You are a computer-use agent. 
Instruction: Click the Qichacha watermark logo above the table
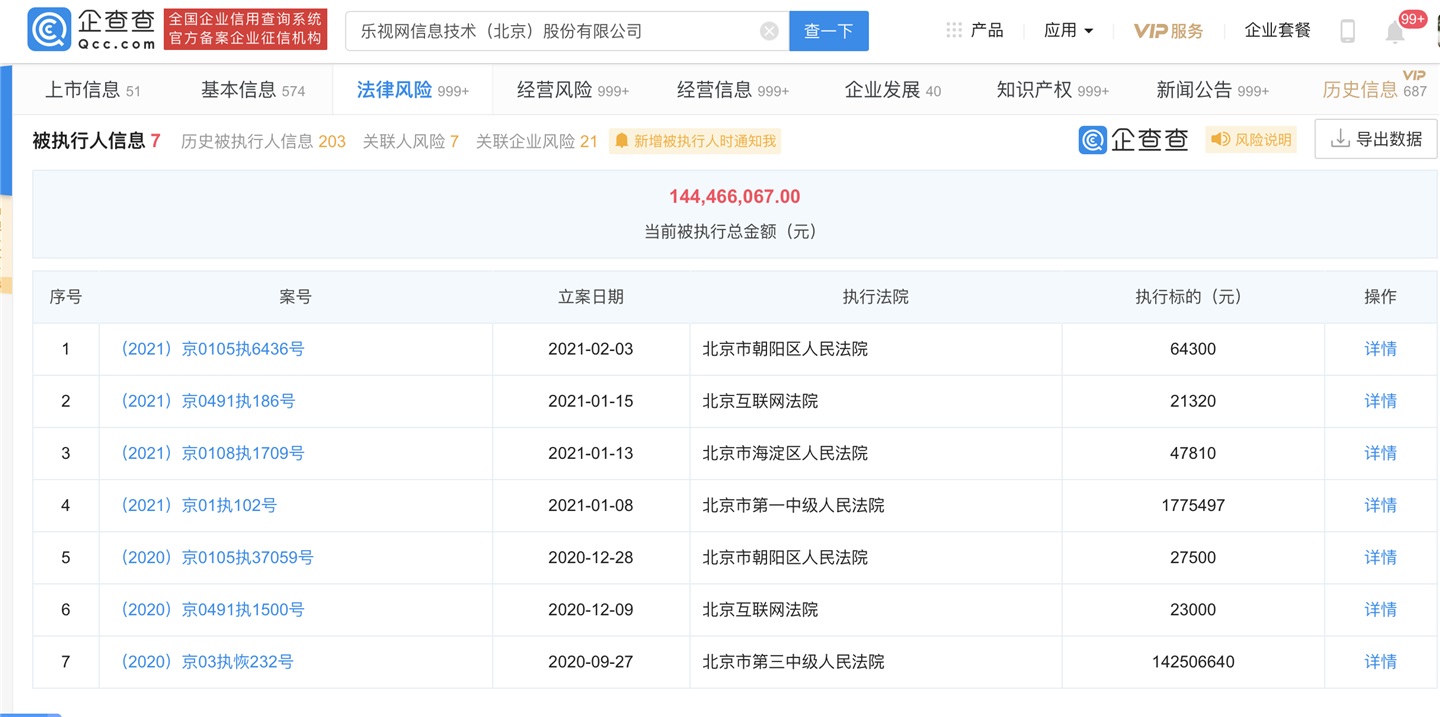coord(1132,140)
